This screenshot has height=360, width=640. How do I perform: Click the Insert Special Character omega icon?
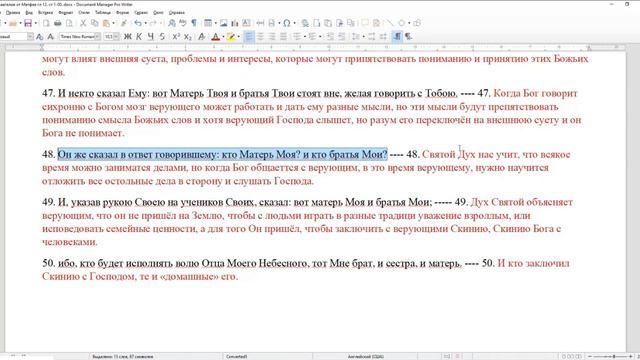click(287, 23)
